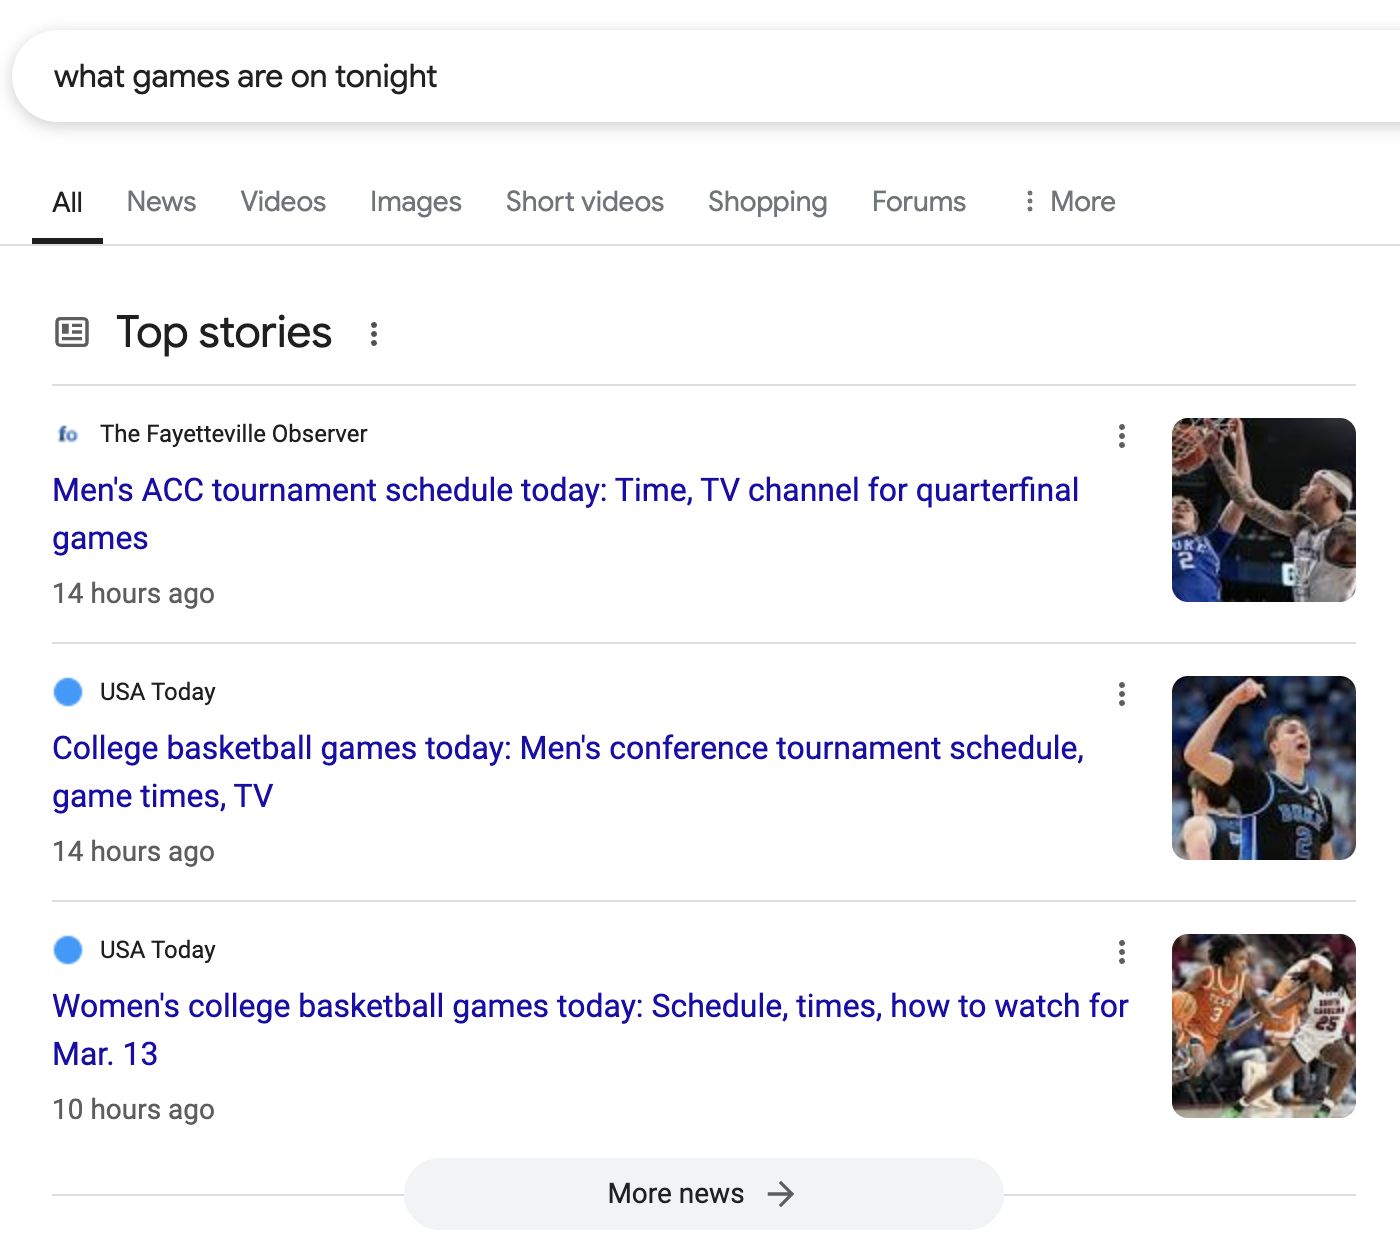Open the More search options menu
Viewport: 1400px width, 1260px height.
point(1068,202)
